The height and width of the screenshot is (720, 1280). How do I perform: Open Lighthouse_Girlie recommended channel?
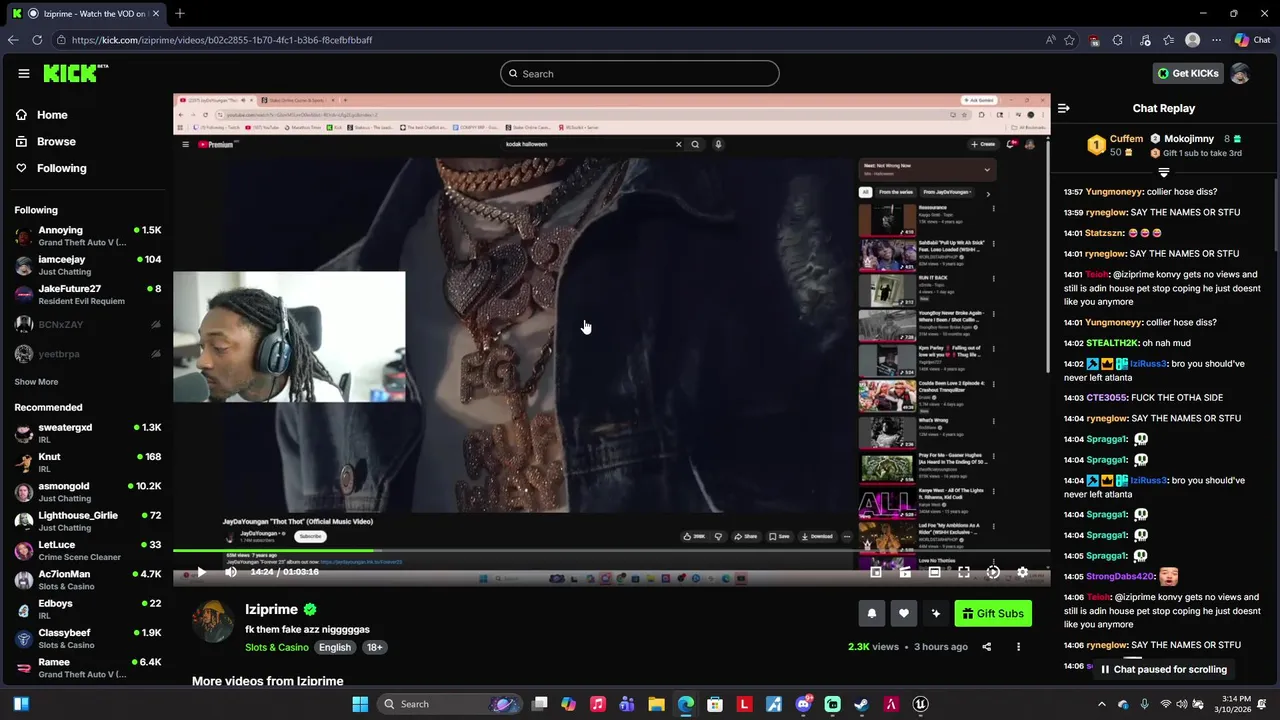pyautogui.click(x=87, y=521)
